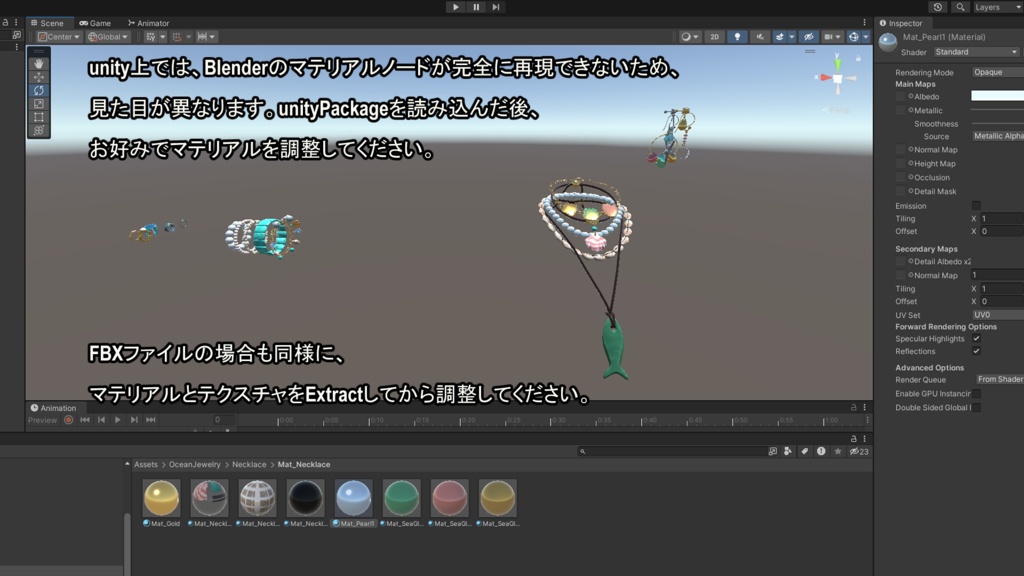The image size is (1024, 576).
Task: Click the editor Play button
Action: tap(455, 7)
